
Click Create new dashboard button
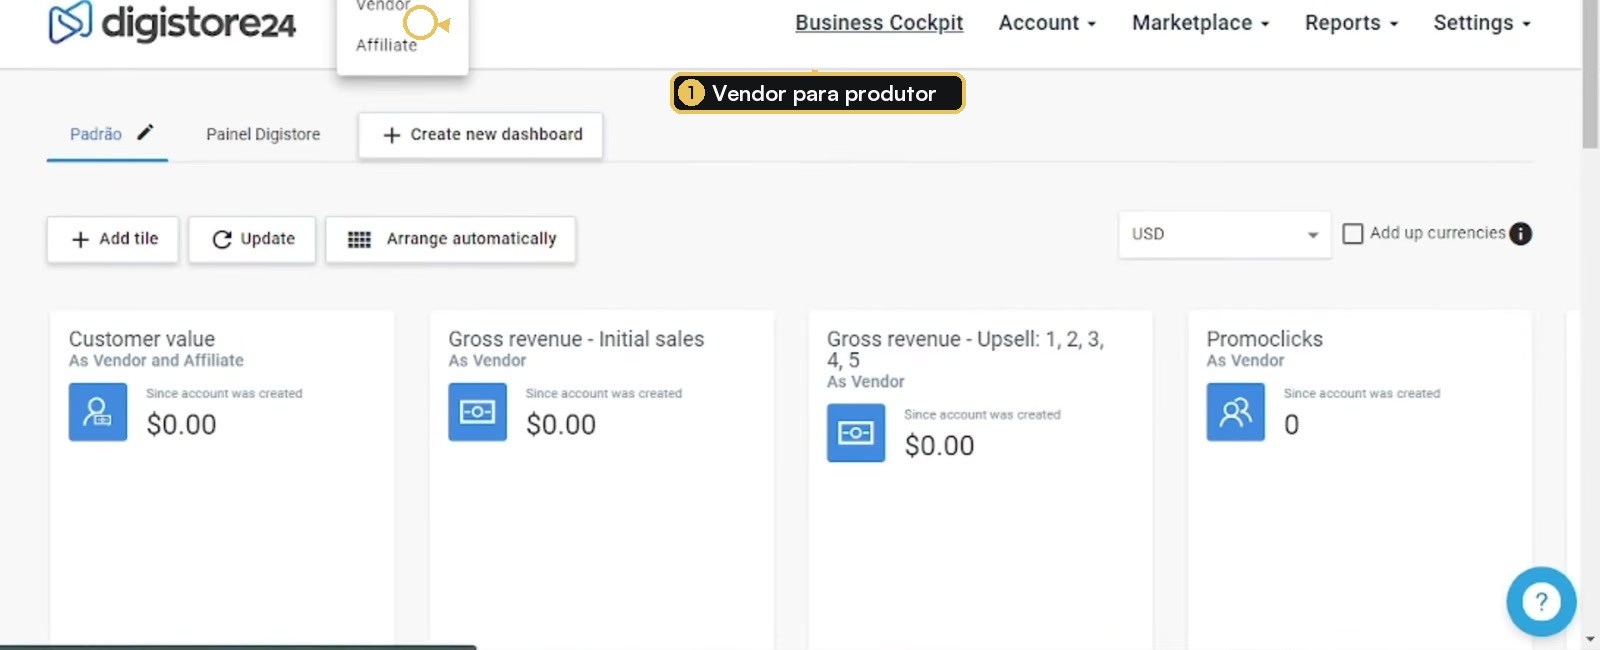coord(481,135)
